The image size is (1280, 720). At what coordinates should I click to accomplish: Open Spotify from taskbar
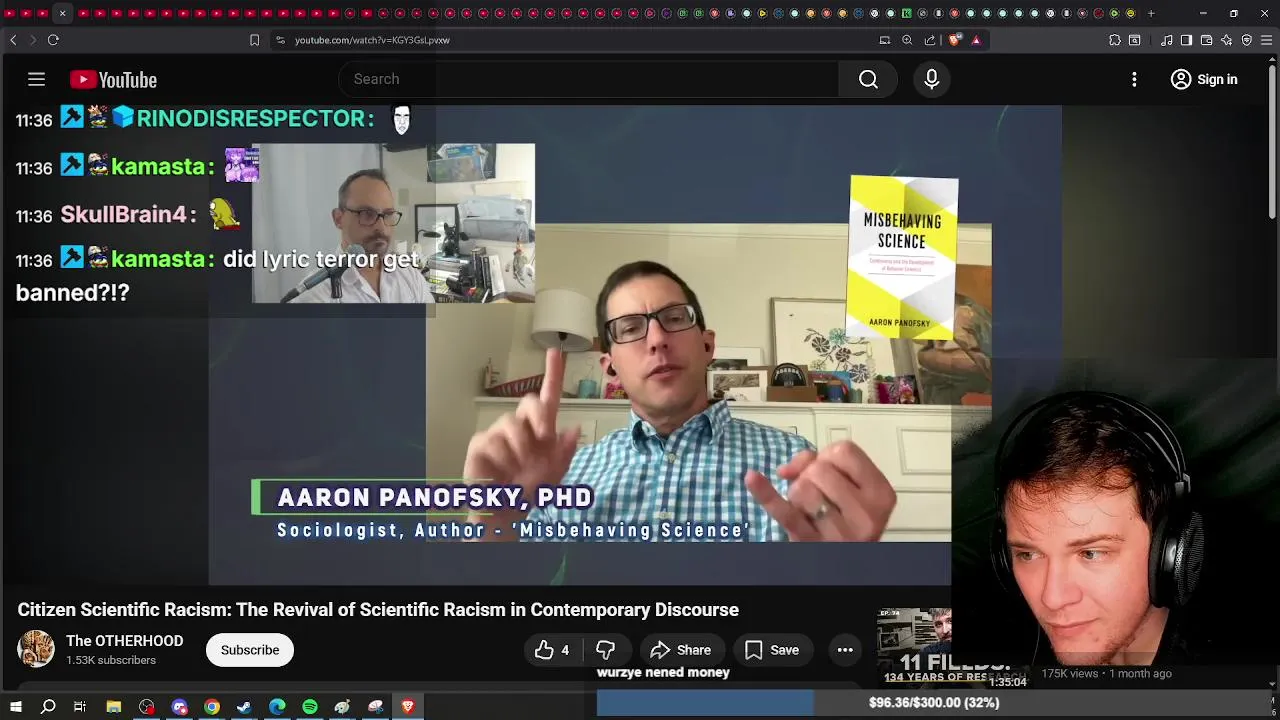point(310,707)
